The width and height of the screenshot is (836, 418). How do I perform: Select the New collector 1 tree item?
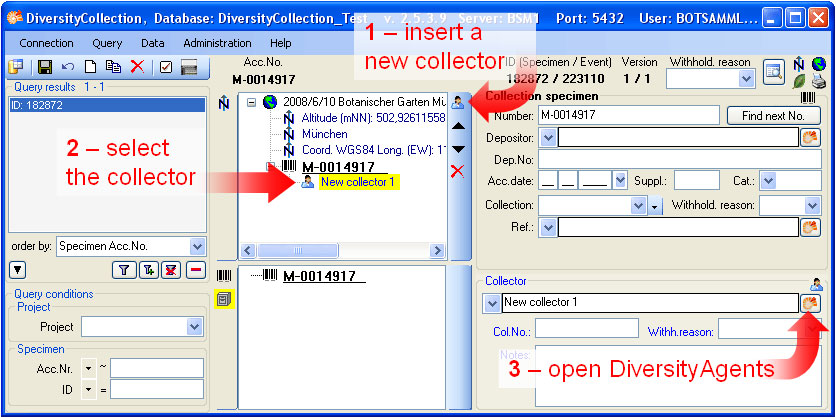358,182
